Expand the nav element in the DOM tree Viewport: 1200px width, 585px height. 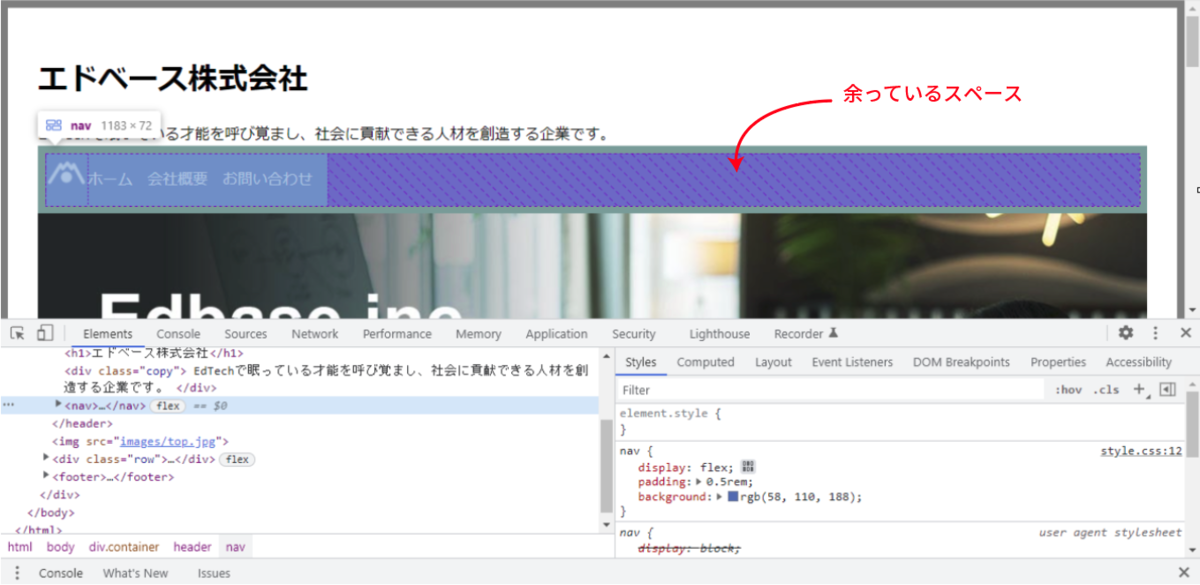(x=58, y=405)
